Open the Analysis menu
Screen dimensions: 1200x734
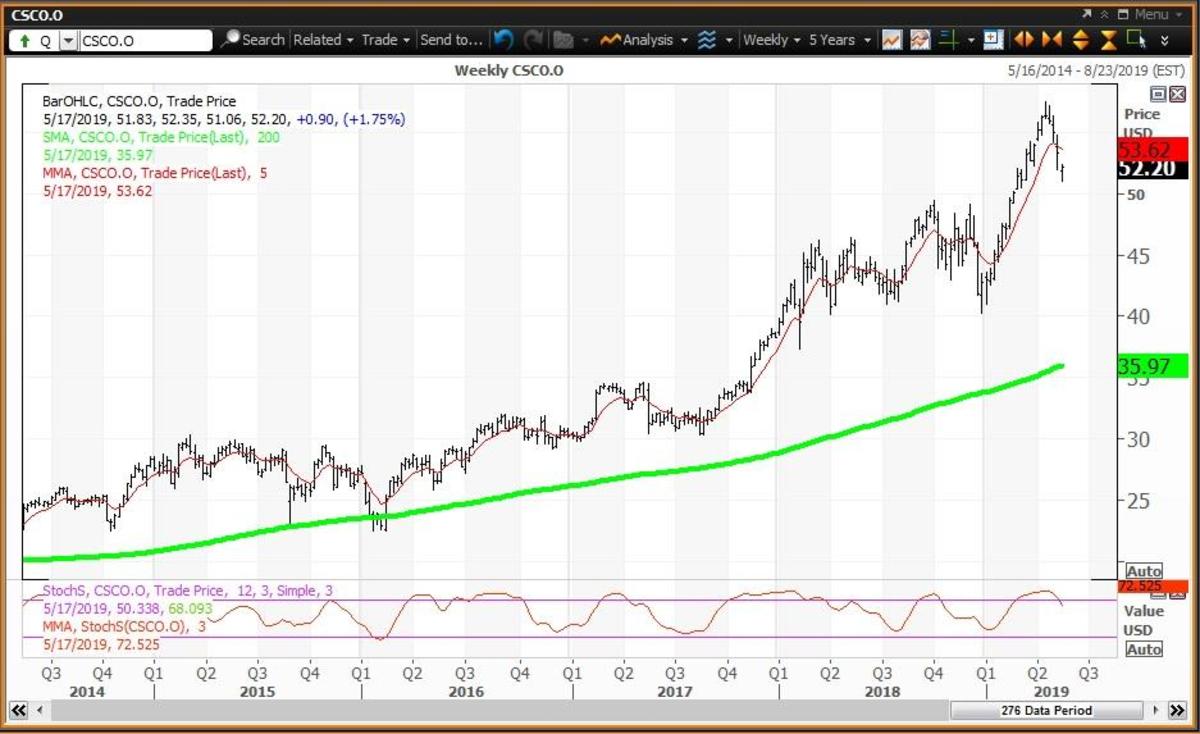[x=655, y=40]
